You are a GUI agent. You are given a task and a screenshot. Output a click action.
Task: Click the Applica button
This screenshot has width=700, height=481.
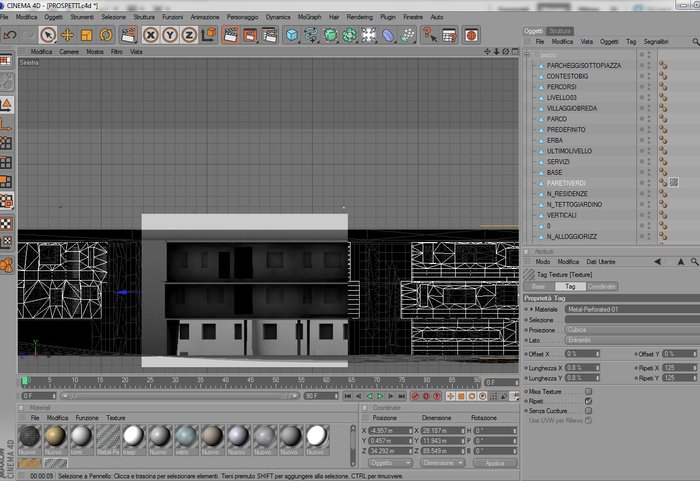[495, 463]
